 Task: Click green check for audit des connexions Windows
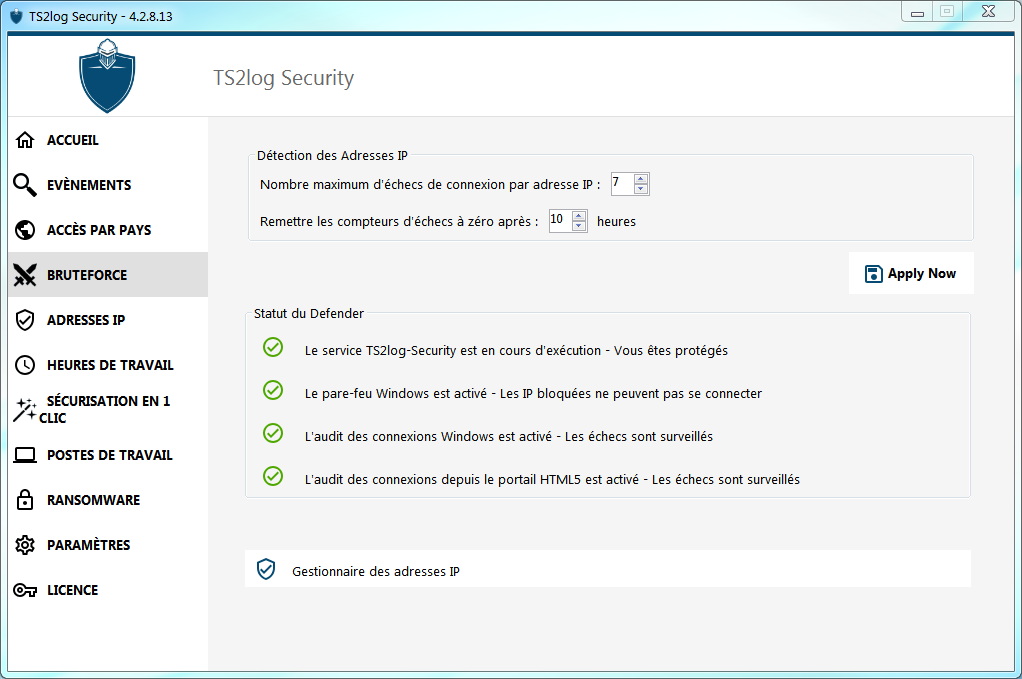pyautogui.click(x=273, y=433)
